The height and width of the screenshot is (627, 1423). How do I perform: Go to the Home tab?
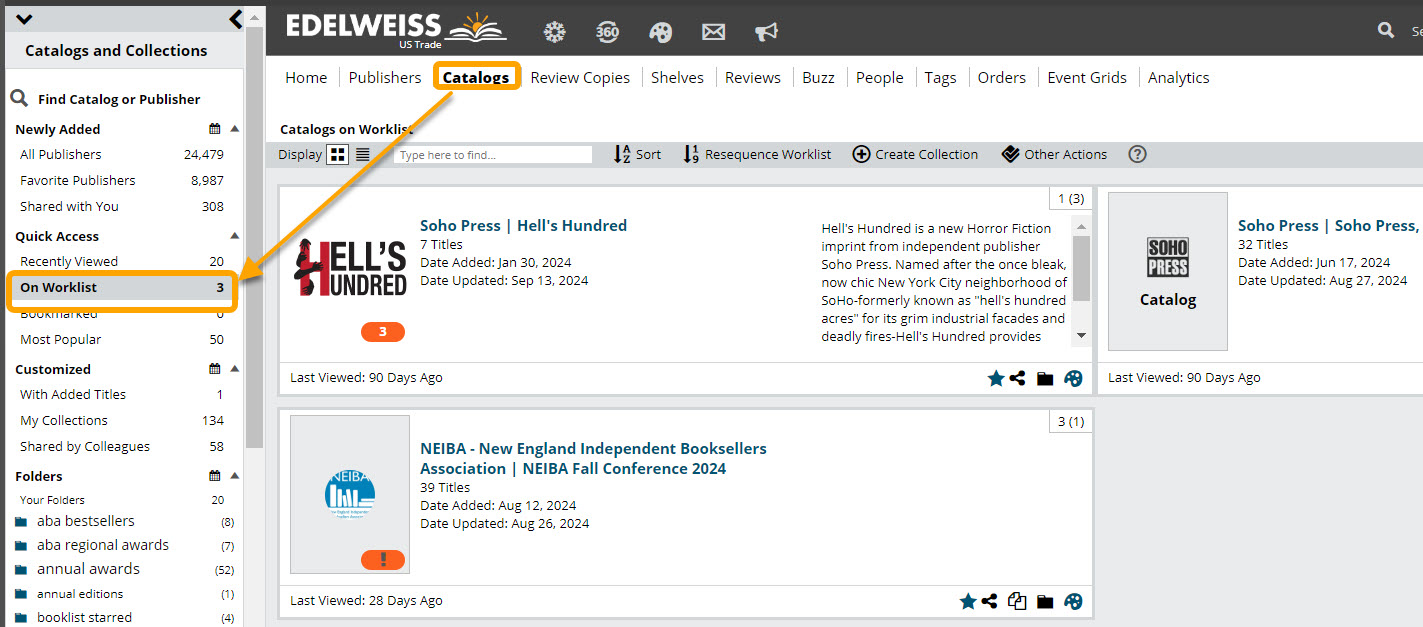click(306, 77)
